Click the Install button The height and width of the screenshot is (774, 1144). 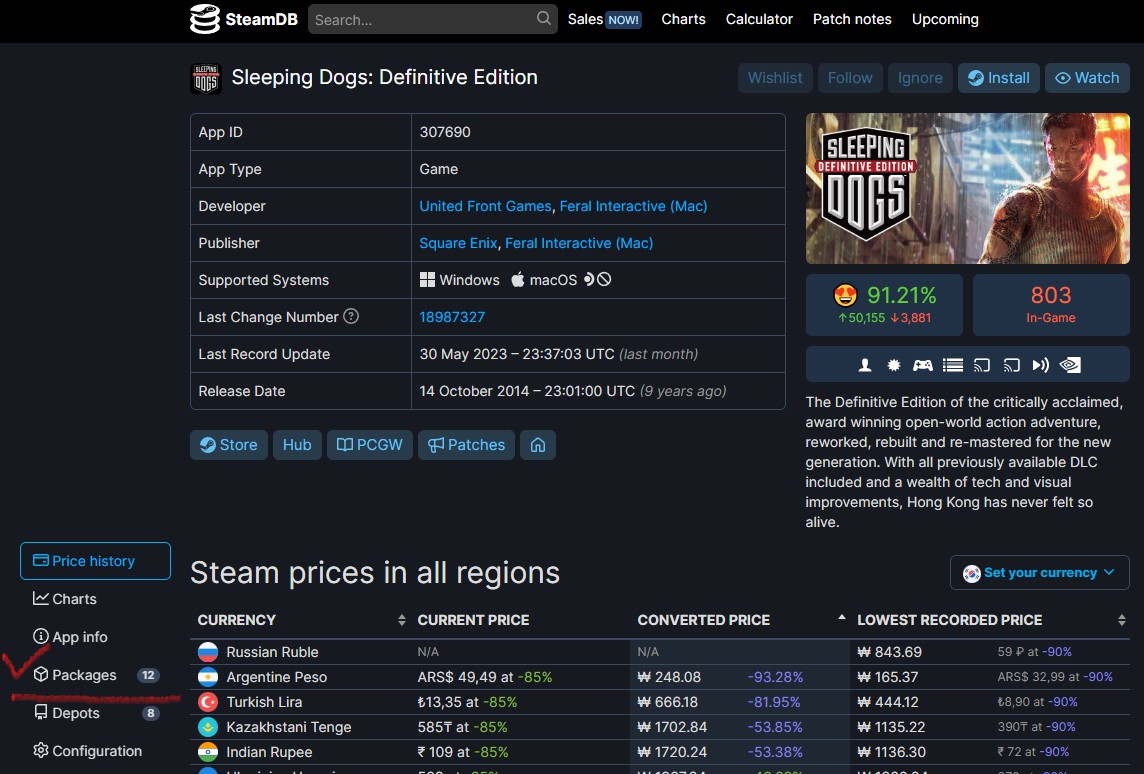click(999, 78)
